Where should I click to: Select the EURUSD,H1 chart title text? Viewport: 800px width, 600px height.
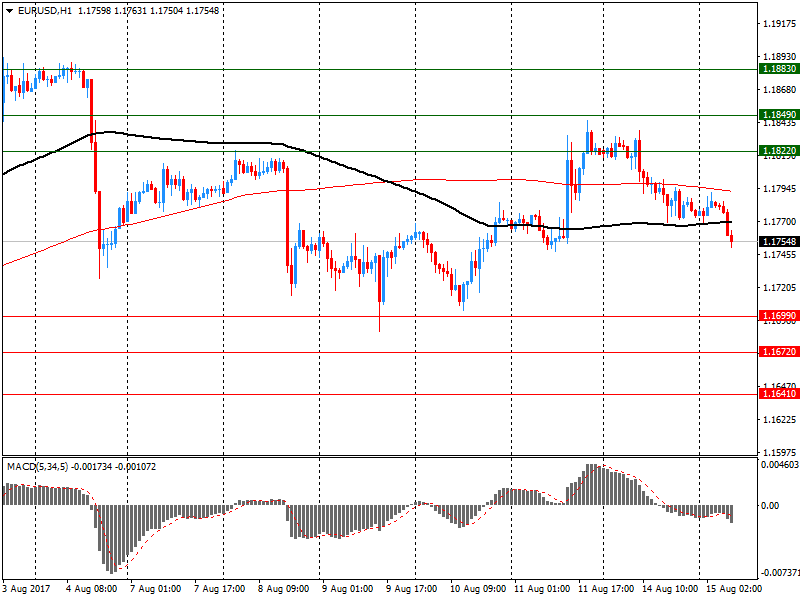44,10
